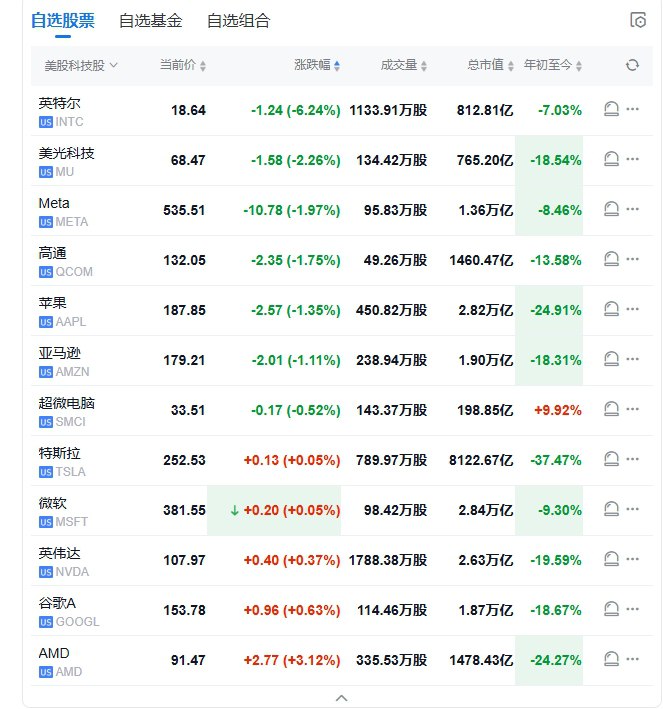Click 英特尔 price 18.64
Viewport: 663px width, 709px height.
coord(188,110)
